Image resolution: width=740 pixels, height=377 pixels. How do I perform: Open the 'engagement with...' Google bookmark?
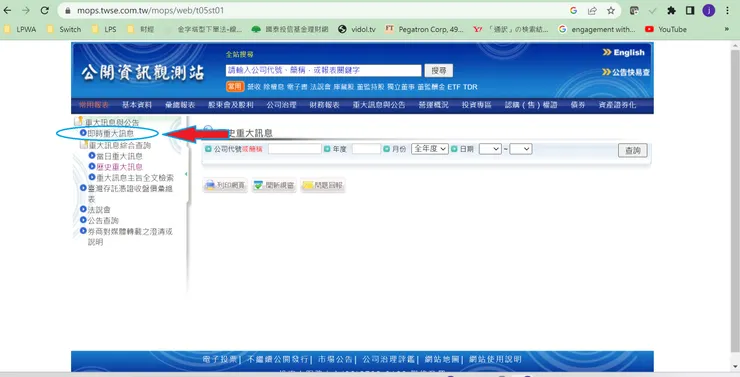click(x=597, y=29)
